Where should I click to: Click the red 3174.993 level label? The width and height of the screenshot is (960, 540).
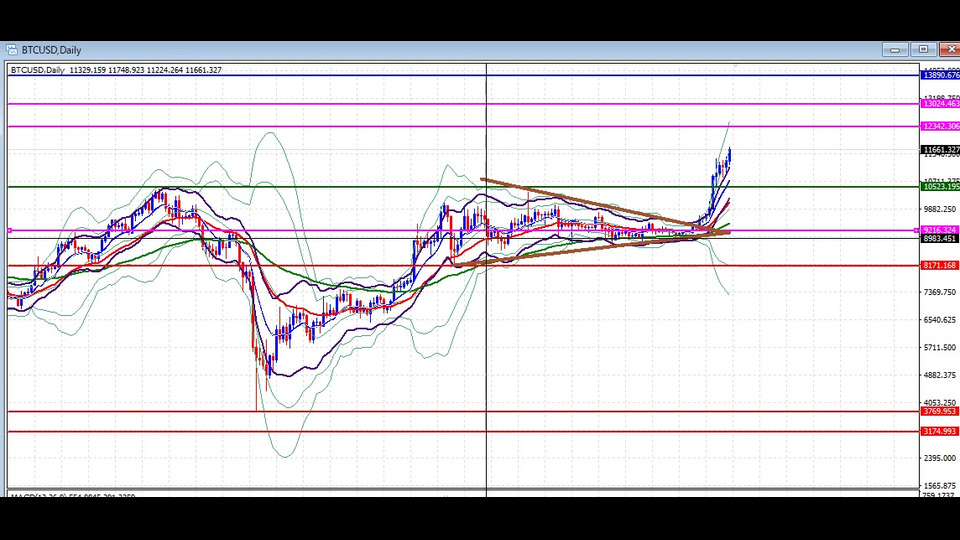click(940, 431)
